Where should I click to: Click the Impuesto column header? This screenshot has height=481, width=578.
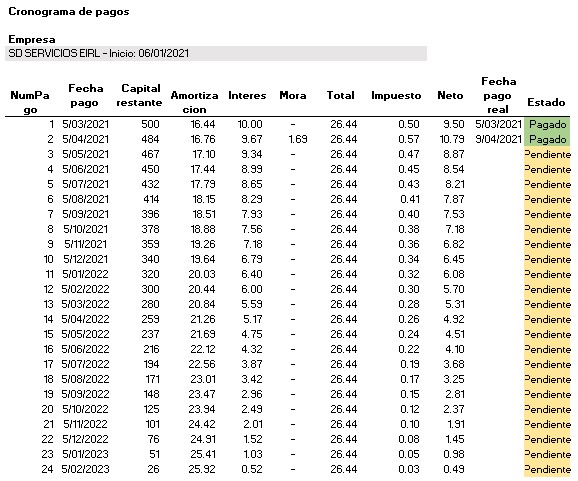point(396,95)
